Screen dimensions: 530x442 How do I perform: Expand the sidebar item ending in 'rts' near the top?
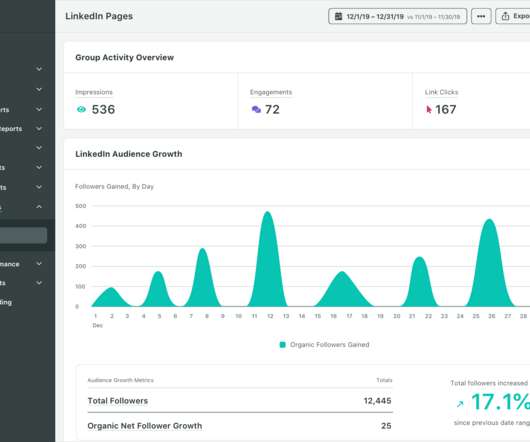click(x=39, y=109)
